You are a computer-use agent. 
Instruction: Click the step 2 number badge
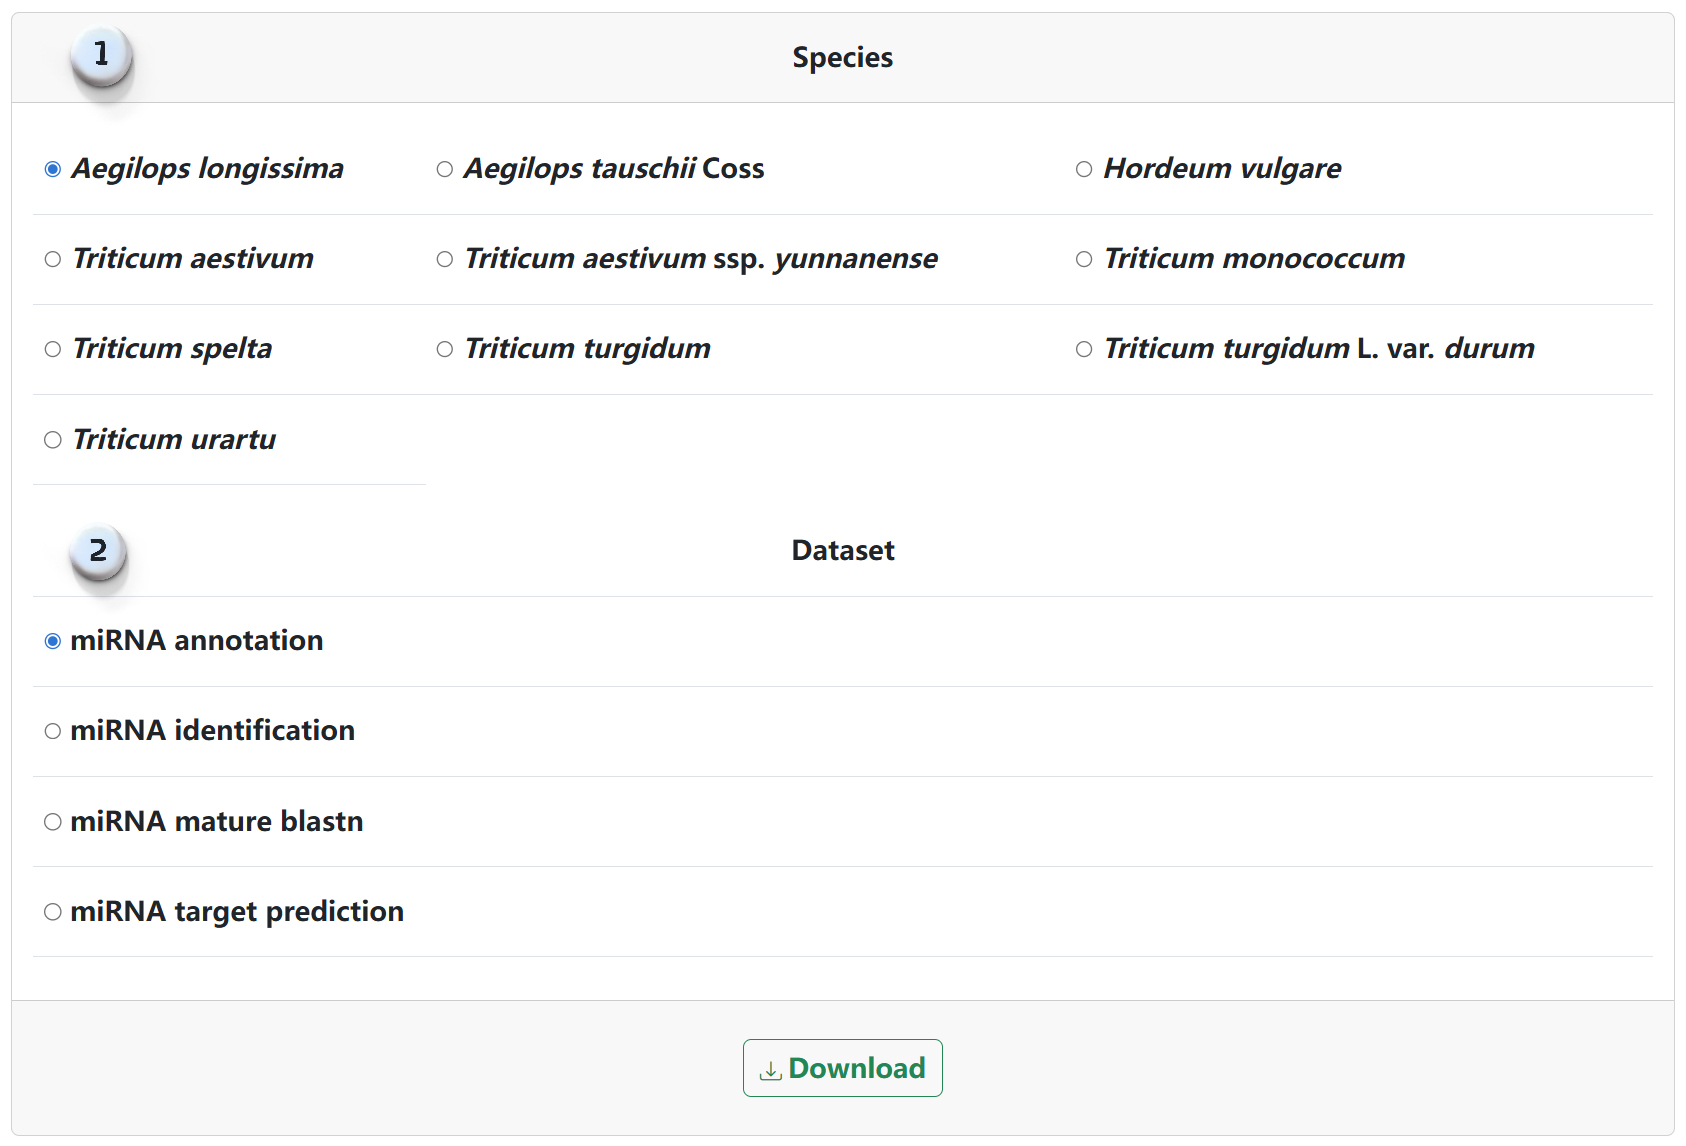pyautogui.click(x=98, y=552)
